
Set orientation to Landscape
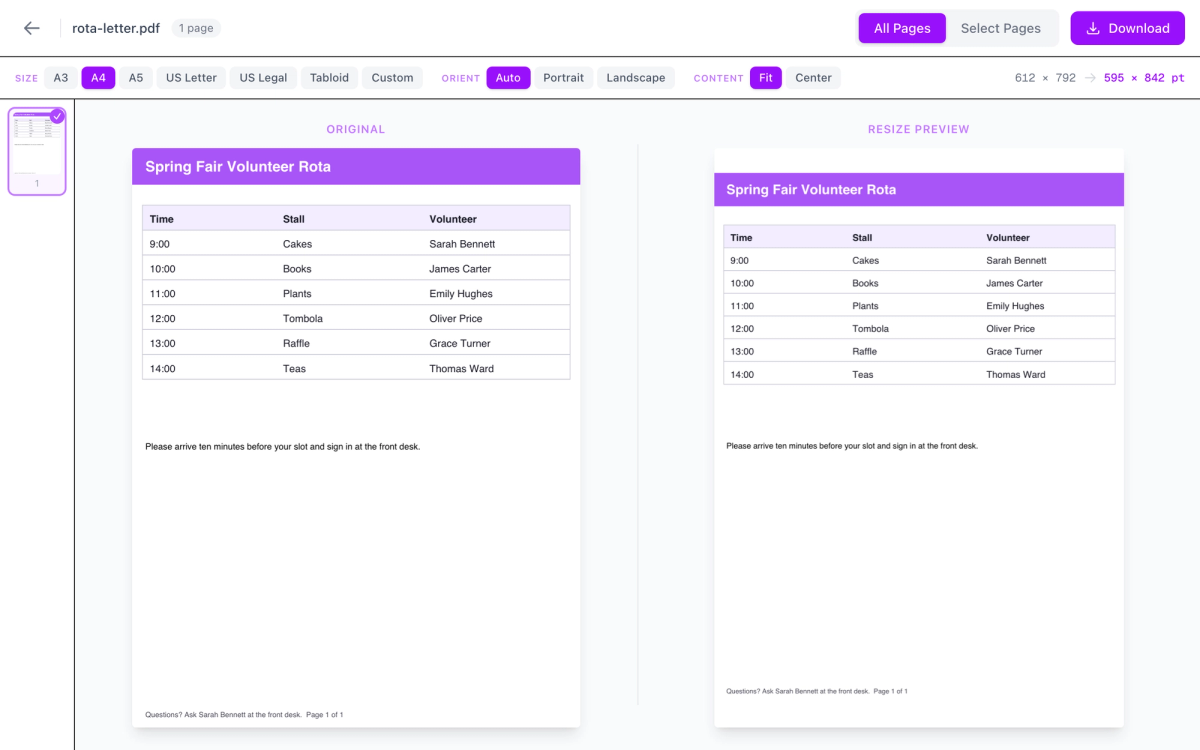click(x=635, y=78)
